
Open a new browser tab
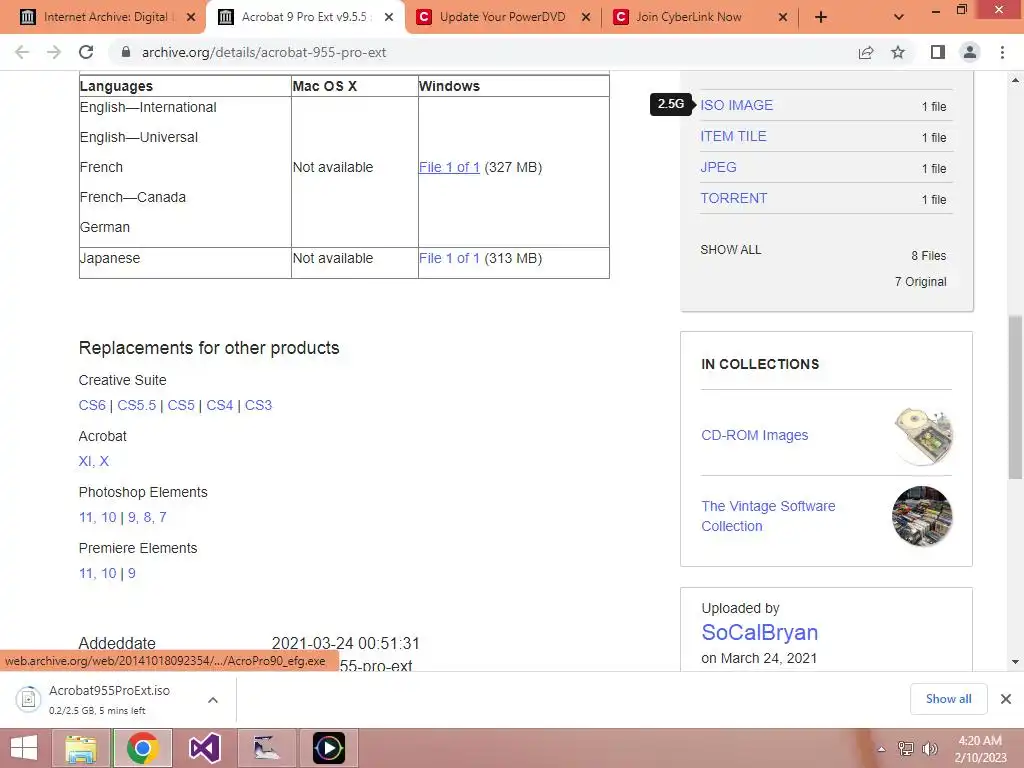[x=821, y=17]
